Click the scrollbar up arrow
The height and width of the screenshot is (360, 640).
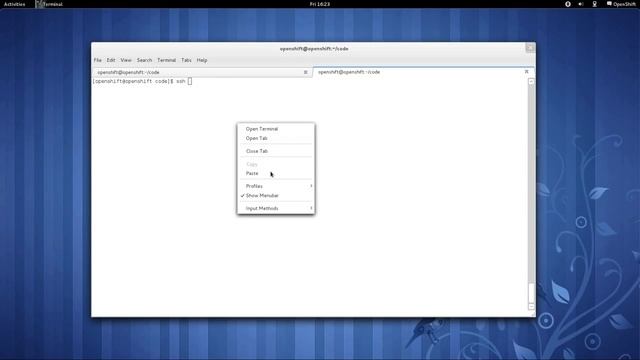[531, 82]
